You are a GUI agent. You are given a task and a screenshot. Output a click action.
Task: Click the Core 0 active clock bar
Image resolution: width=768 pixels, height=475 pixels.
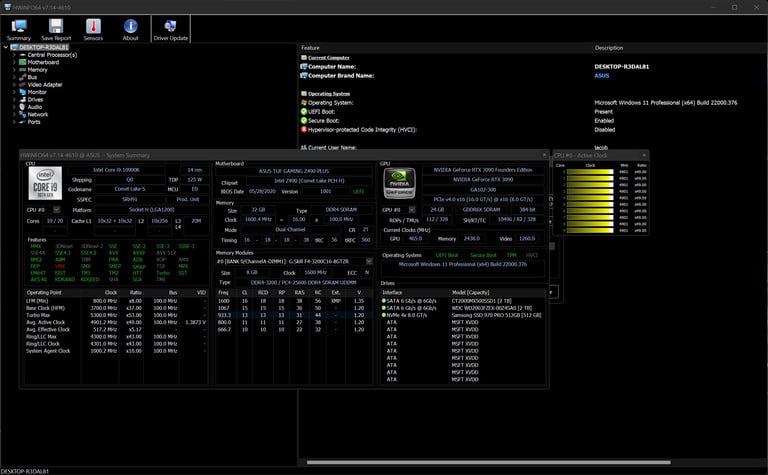(590, 172)
